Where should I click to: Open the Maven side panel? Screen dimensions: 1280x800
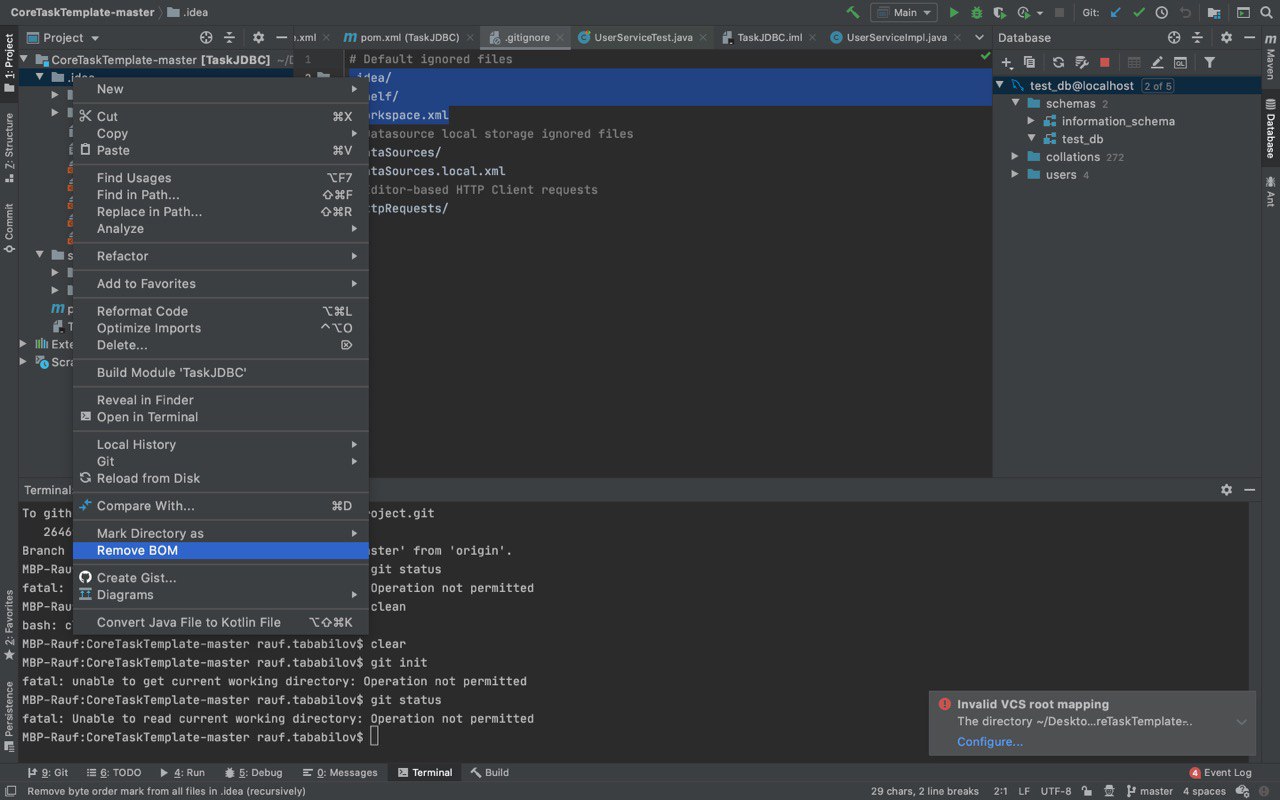[x=1270, y=58]
